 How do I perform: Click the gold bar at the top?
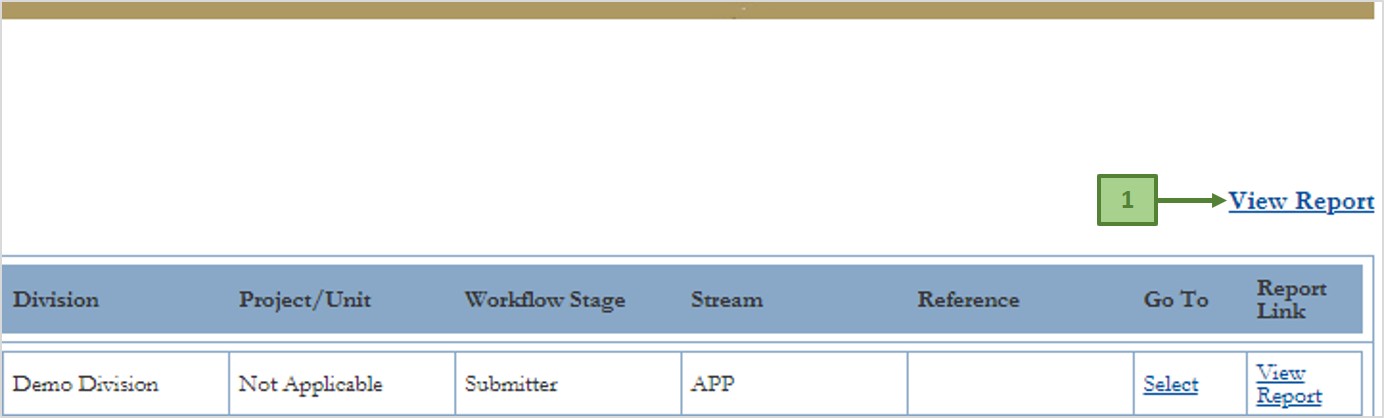click(x=400, y=10)
